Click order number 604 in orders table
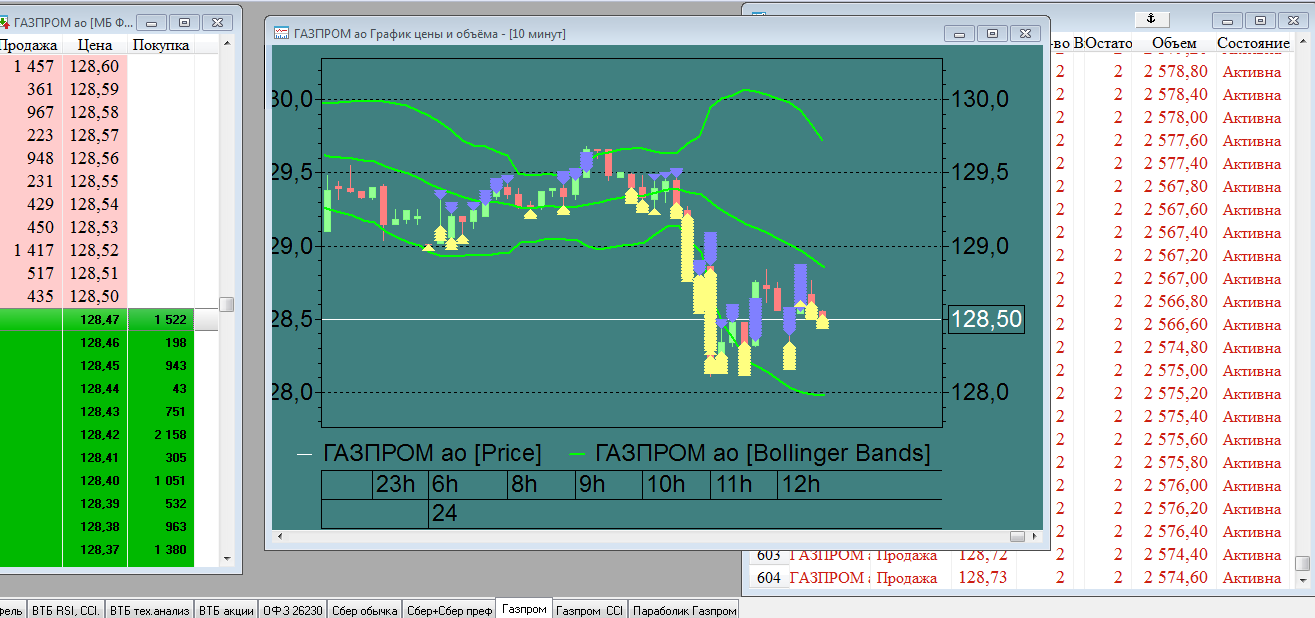The height and width of the screenshot is (618, 1315). tap(769, 578)
